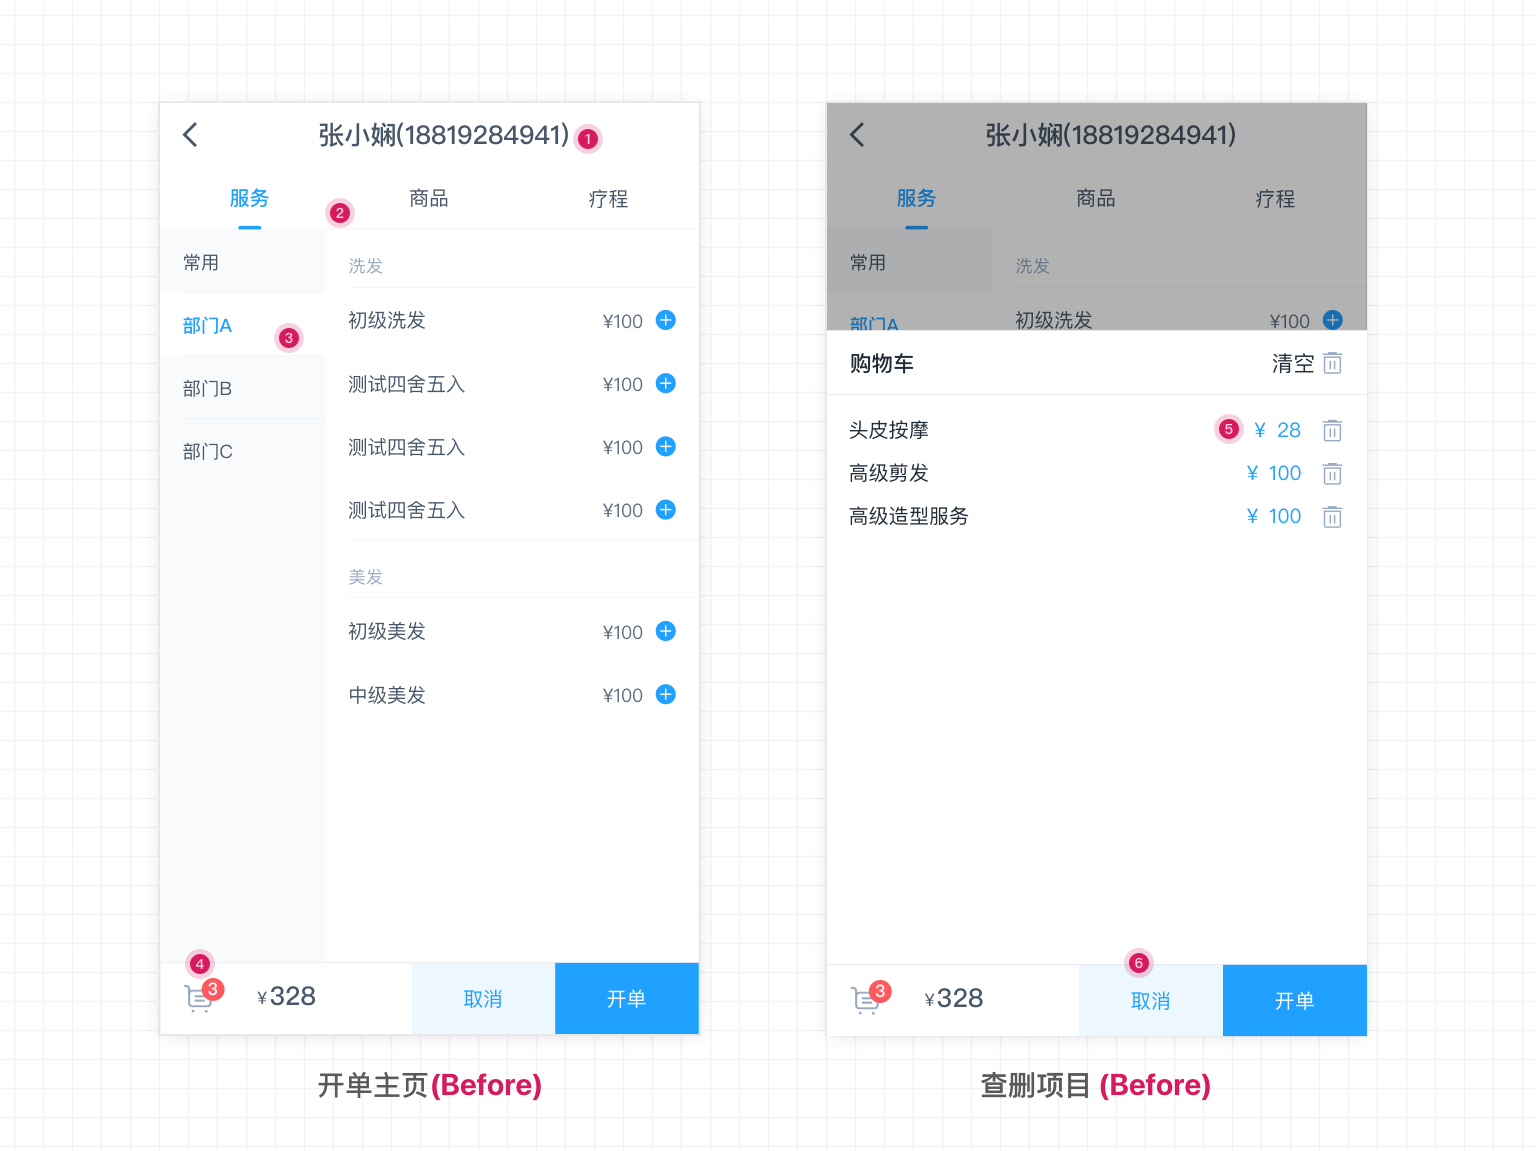Choose 常用 category on right screen

[910, 262]
